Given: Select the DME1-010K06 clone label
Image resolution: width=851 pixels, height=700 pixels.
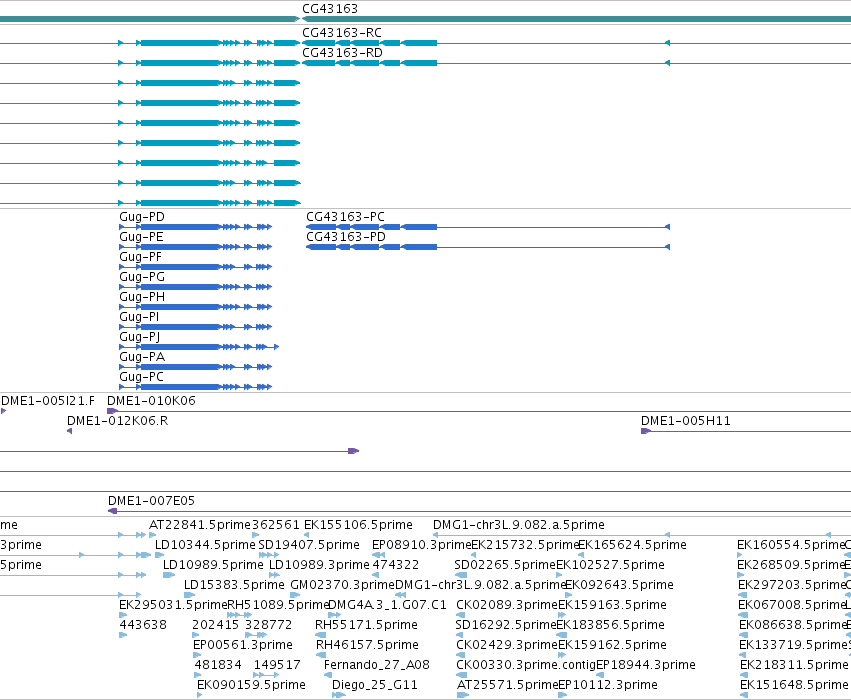Looking at the screenshot, I should point(151,400).
